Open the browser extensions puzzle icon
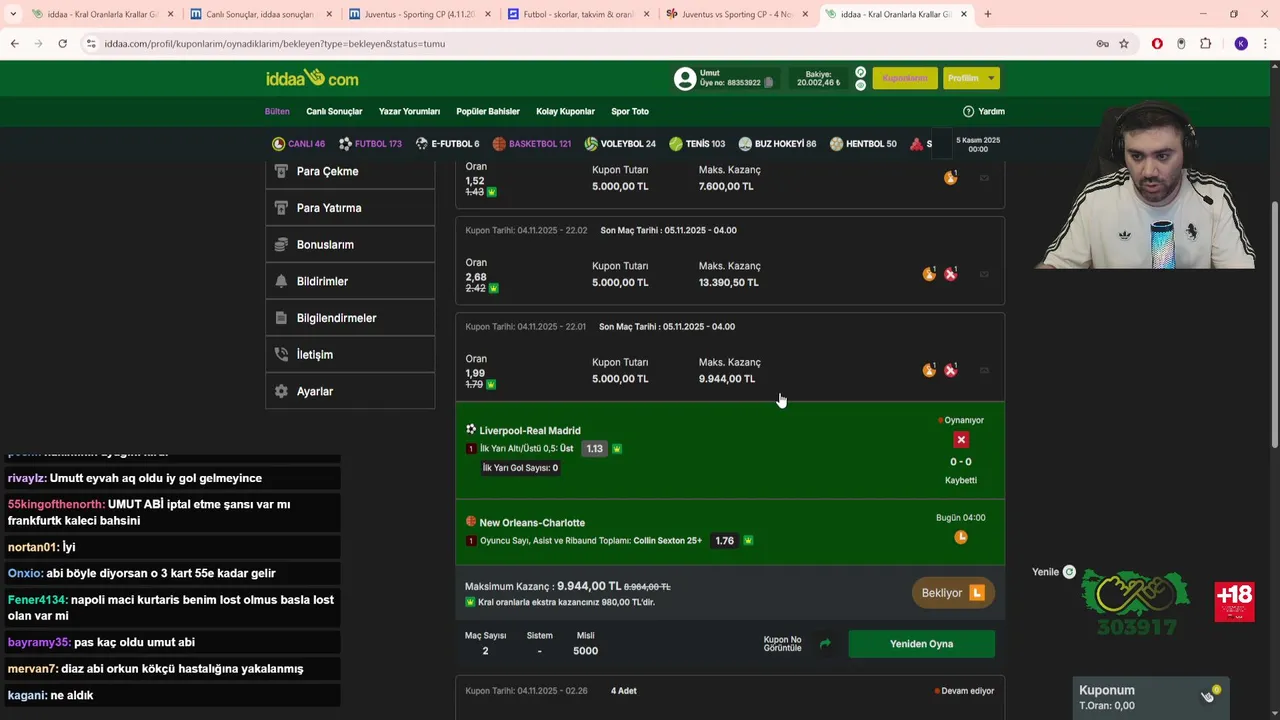Viewport: 1280px width, 720px height. (x=1205, y=44)
